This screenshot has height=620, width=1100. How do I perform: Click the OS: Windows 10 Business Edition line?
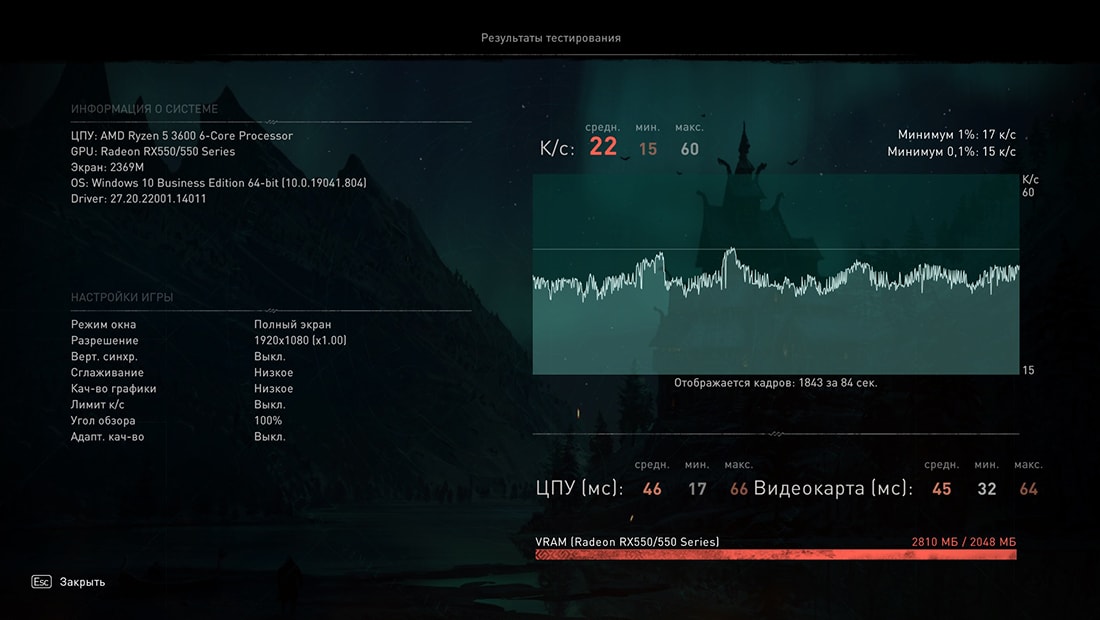pyautogui.click(x=218, y=183)
